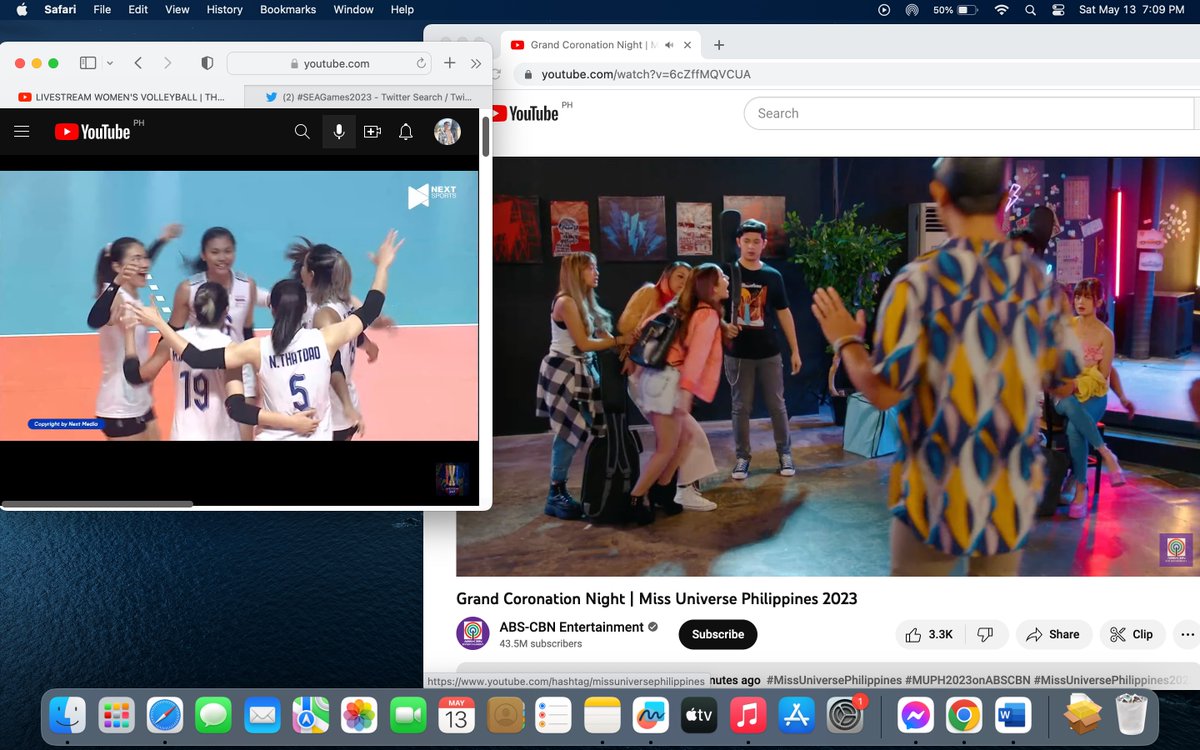Show more toolbar items in Safari
1200x750 pixels.
476,63
